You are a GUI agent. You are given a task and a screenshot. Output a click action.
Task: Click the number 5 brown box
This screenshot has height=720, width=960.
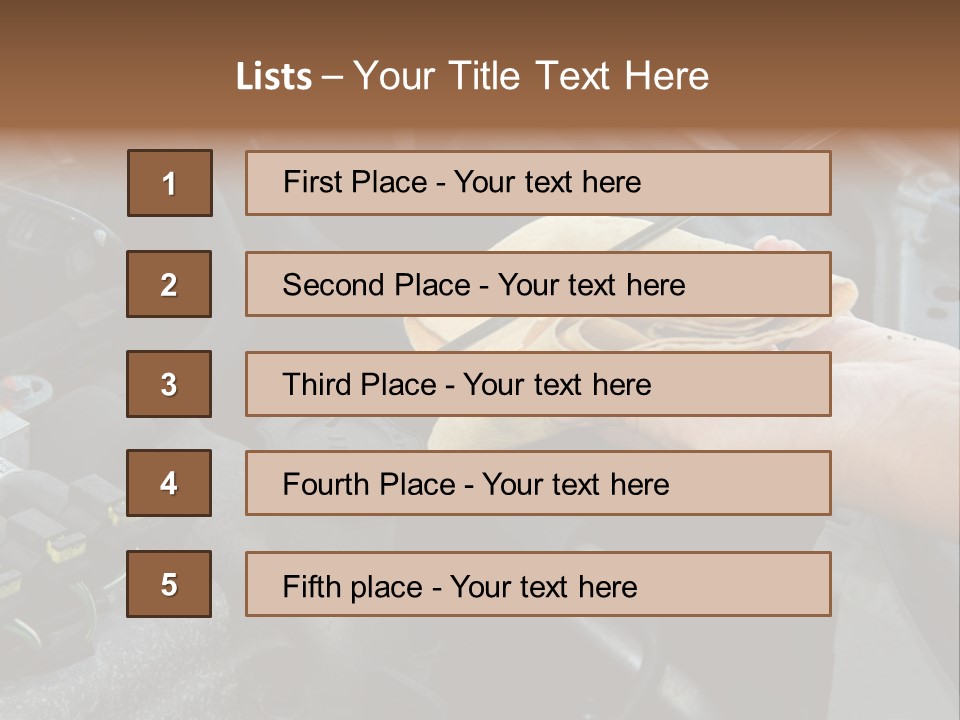click(169, 584)
